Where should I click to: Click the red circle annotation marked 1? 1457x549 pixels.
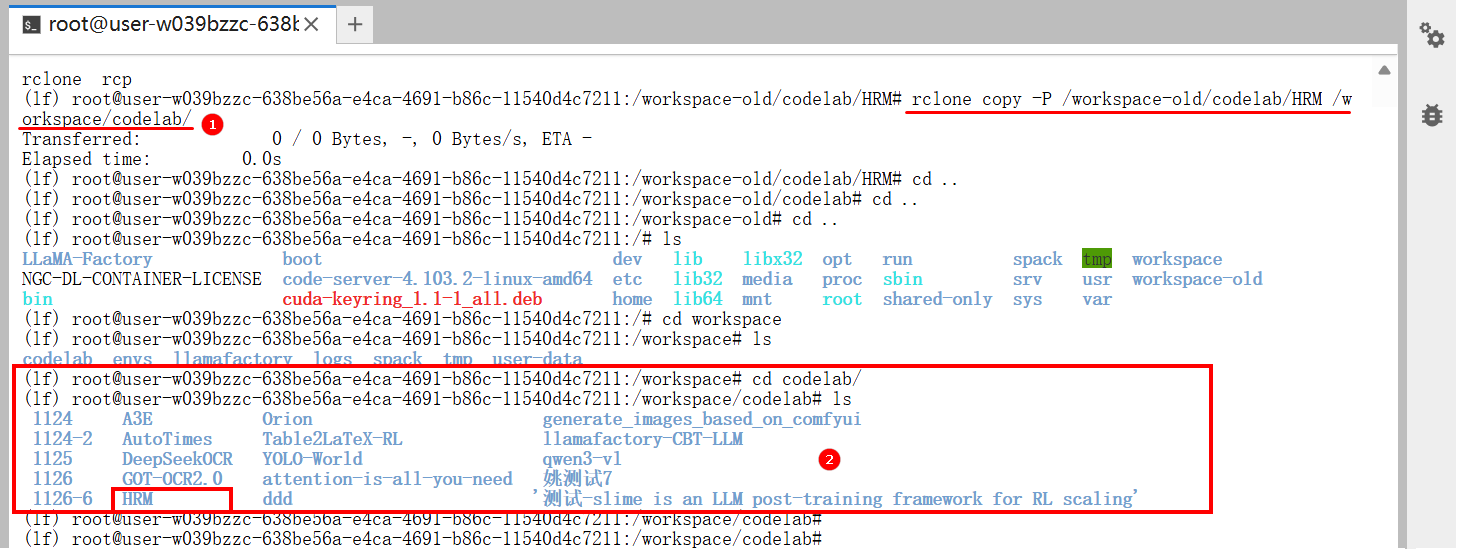[x=211, y=125]
